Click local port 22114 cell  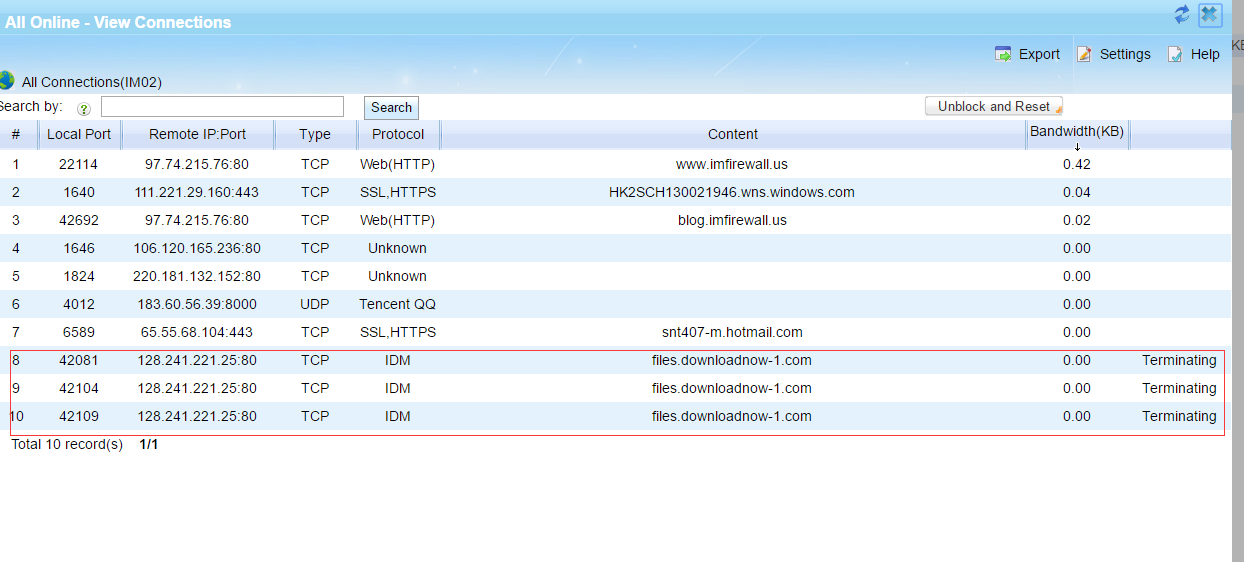[79, 164]
